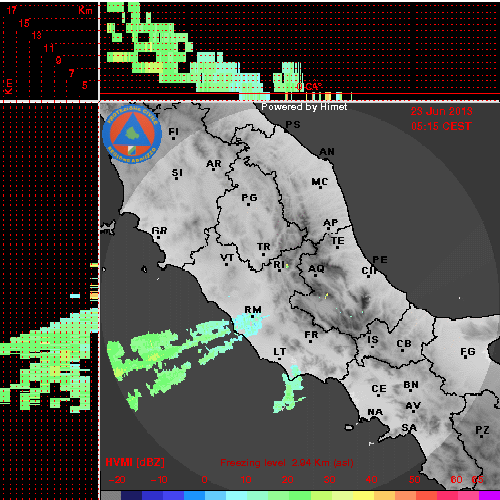Click the '50' dBZ scale value
The height and width of the screenshot is (500, 500).
coord(414,480)
